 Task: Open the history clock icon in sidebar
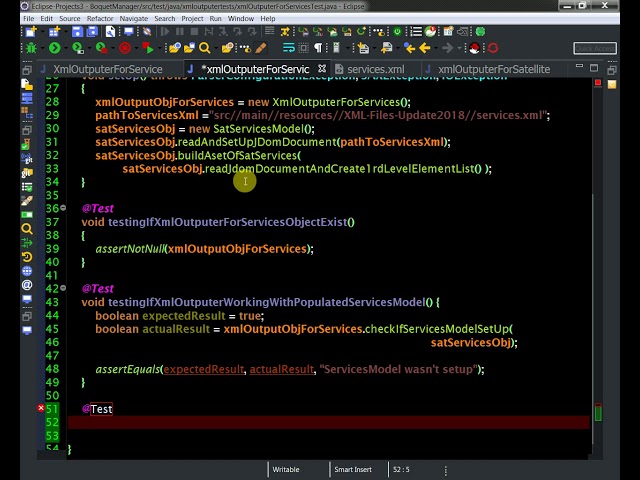(28, 257)
